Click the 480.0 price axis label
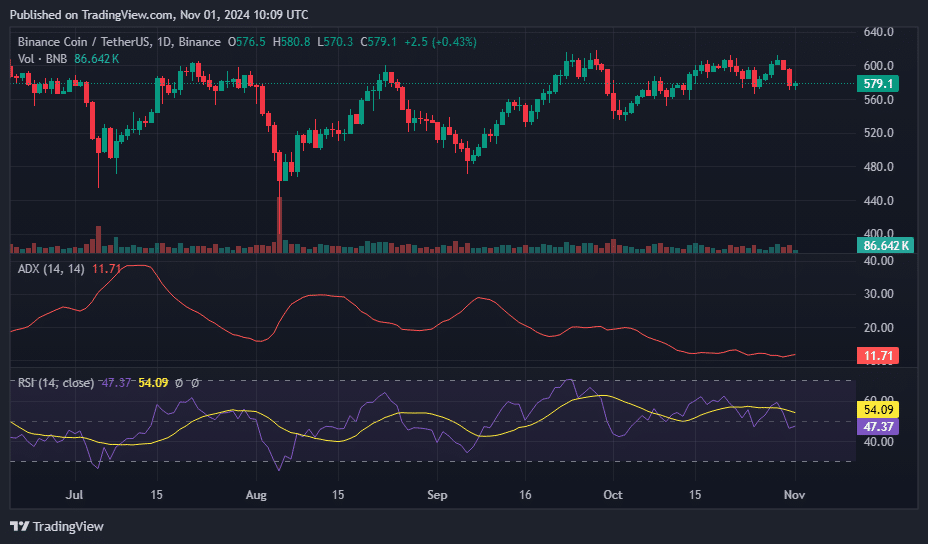This screenshot has width=928, height=544. click(878, 166)
